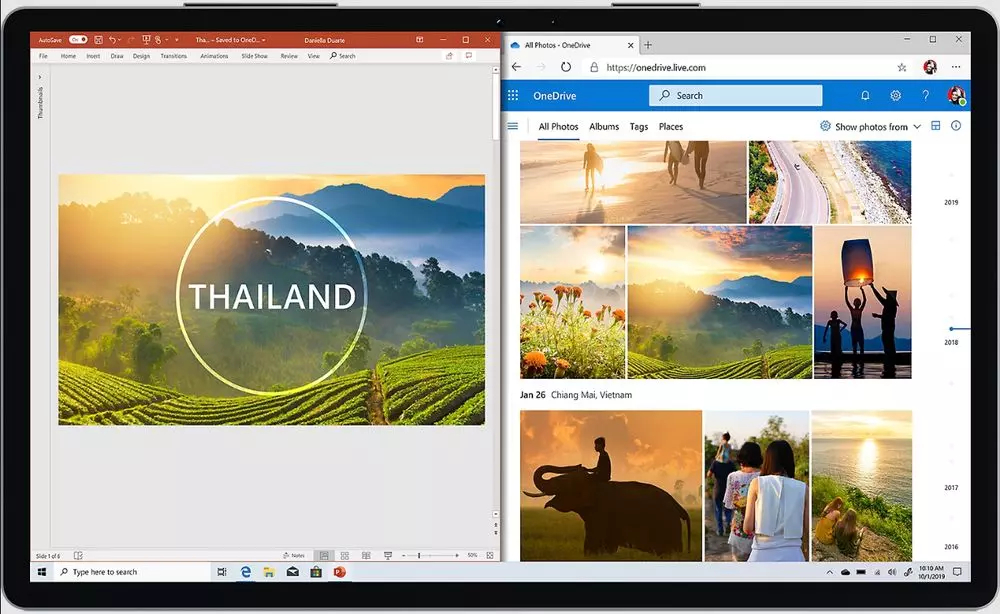1000x614 pixels.
Task: Open OneDrive notifications bell
Action: pyautogui.click(x=865, y=96)
